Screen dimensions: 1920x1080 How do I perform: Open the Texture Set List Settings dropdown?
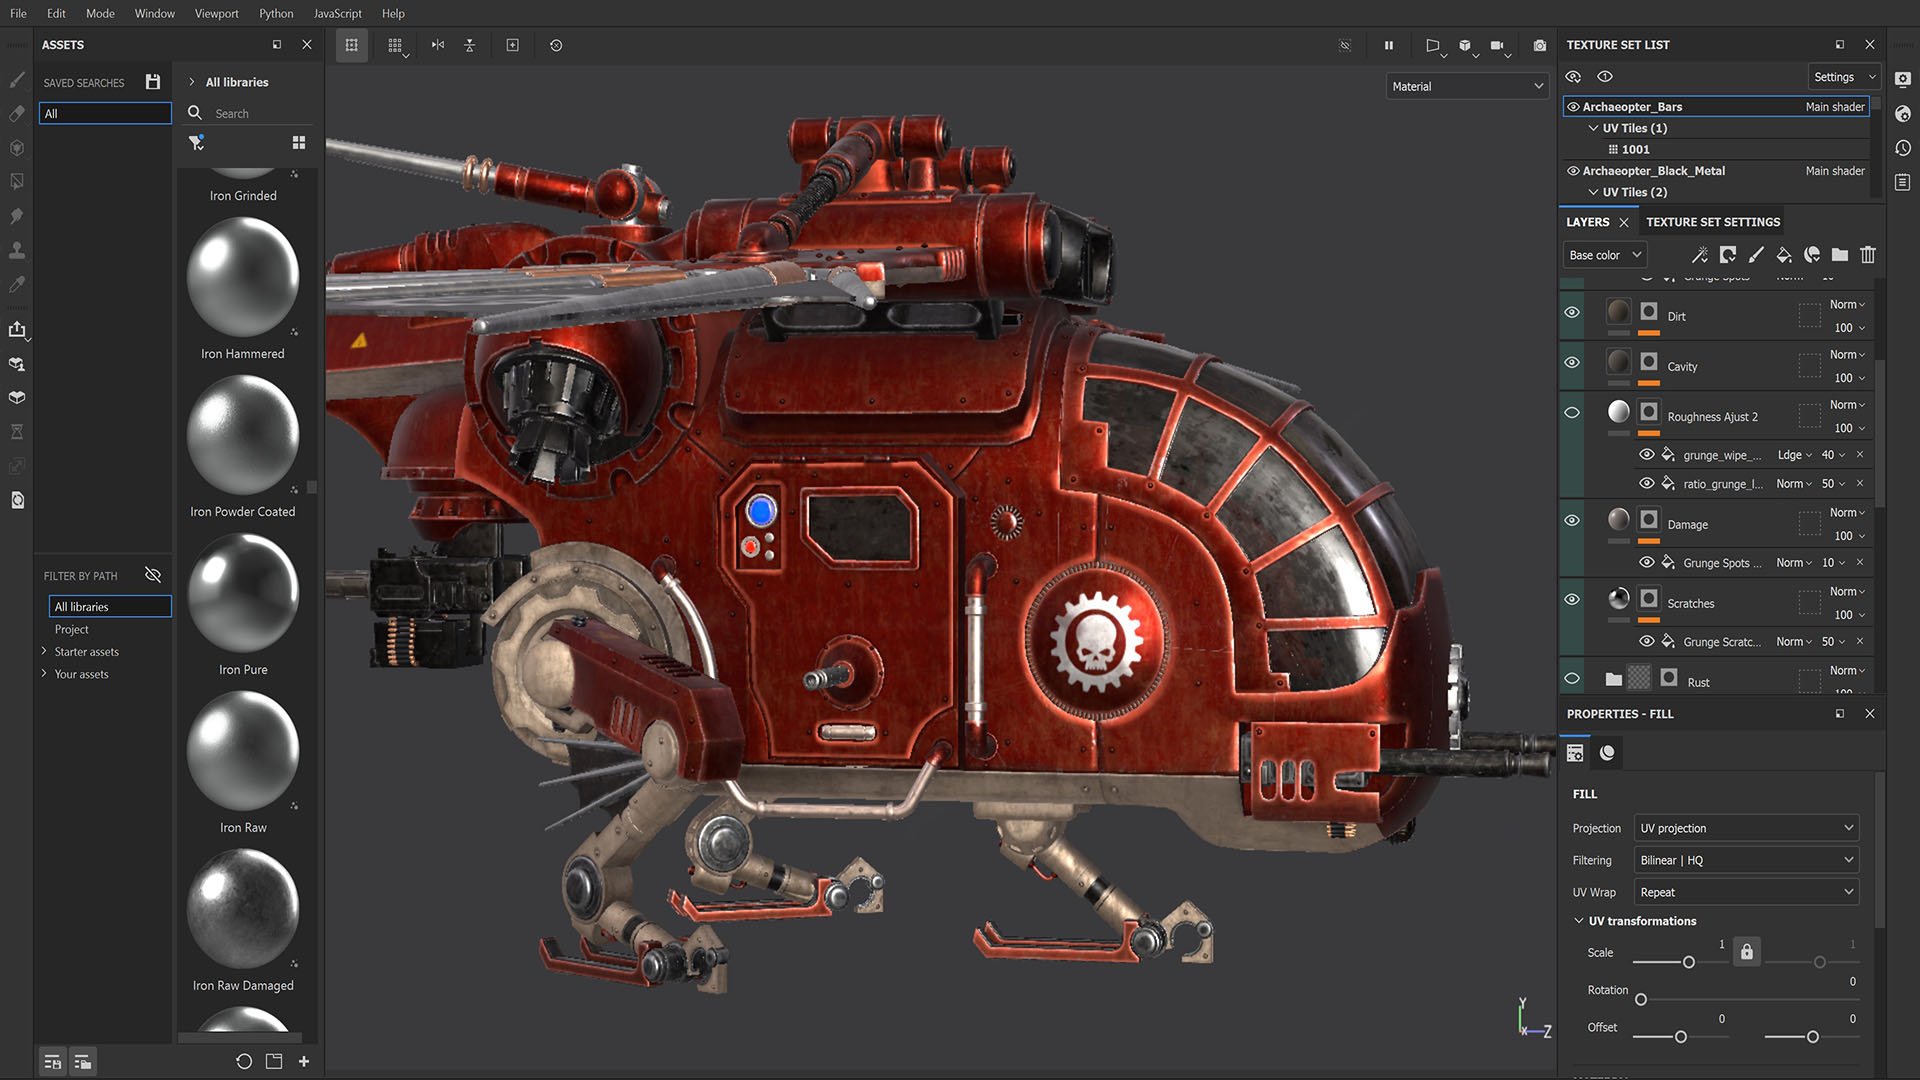point(1844,77)
